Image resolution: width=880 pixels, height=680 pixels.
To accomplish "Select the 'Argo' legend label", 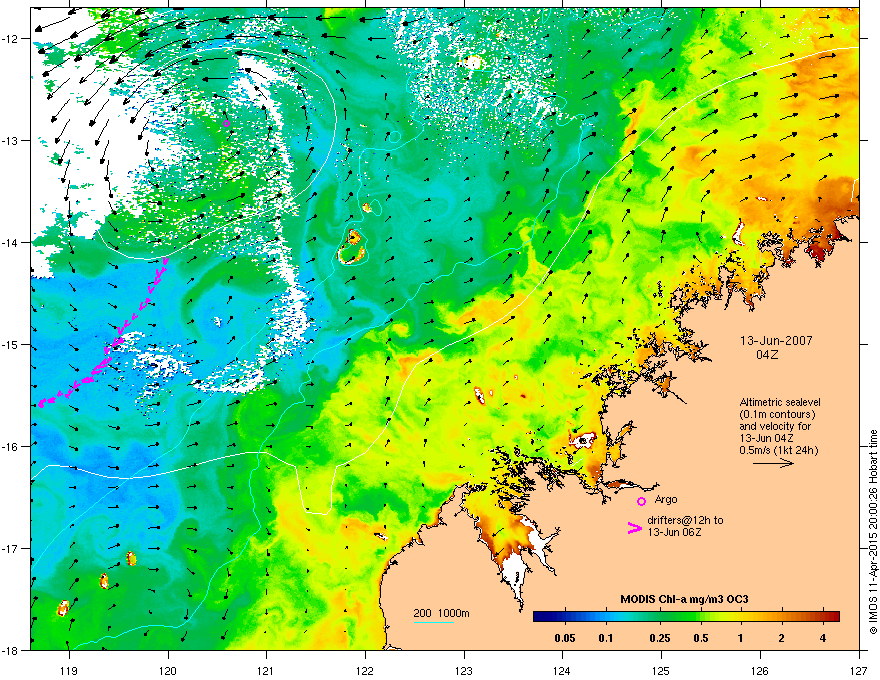I will pyautogui.click(x=666, y=499).
